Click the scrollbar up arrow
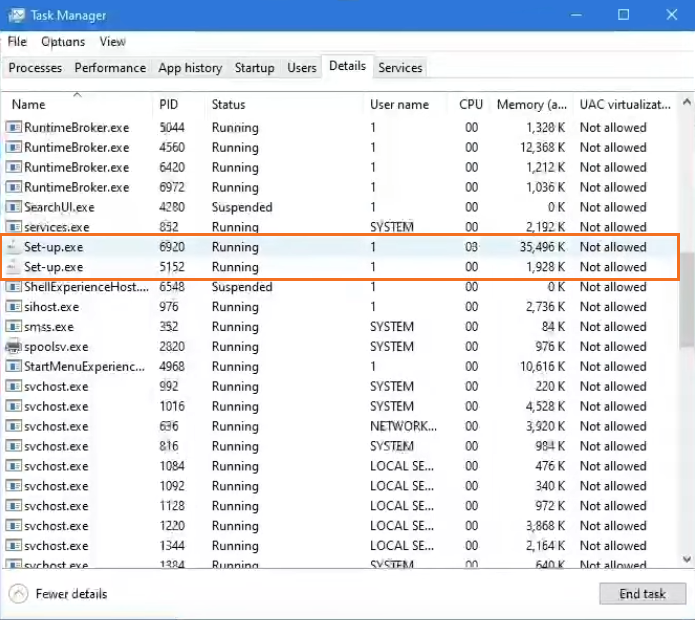This screenshot has height=620, width=695. pos(687,102)
